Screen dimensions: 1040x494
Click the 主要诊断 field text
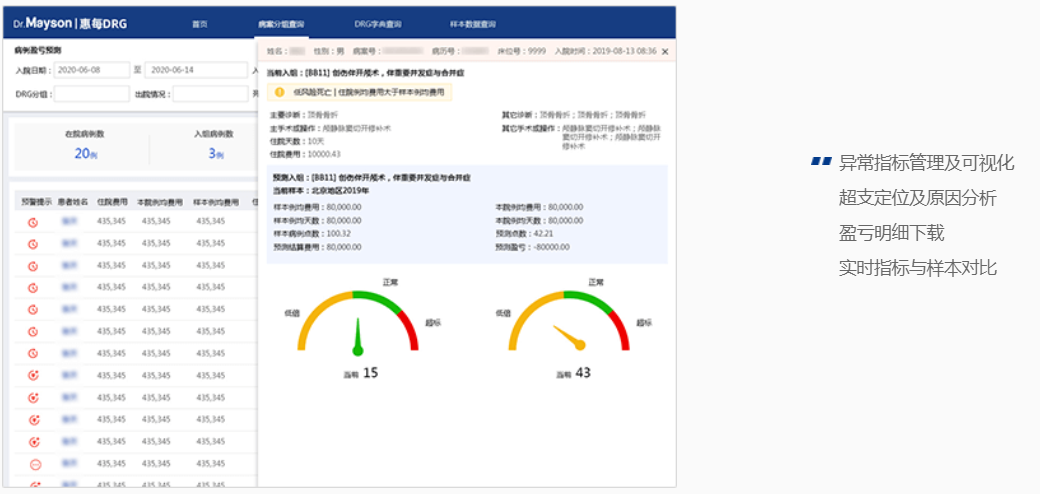click(304, 115)
